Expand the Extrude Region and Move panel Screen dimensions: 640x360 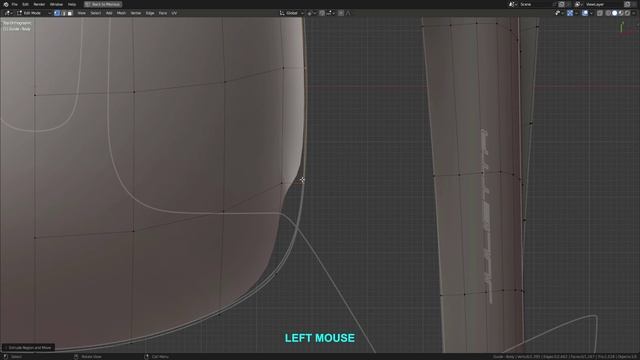29,348
